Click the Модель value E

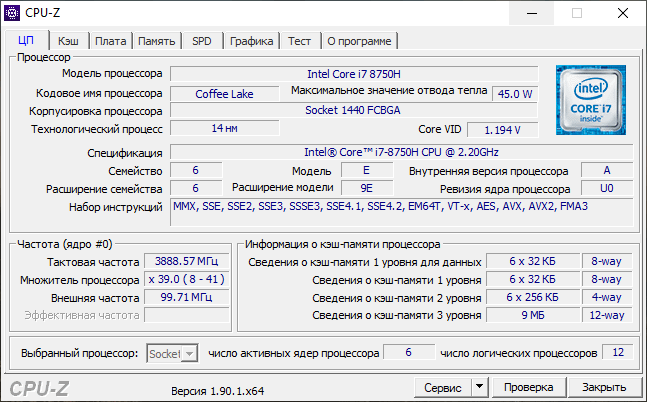tap(367, 170)
